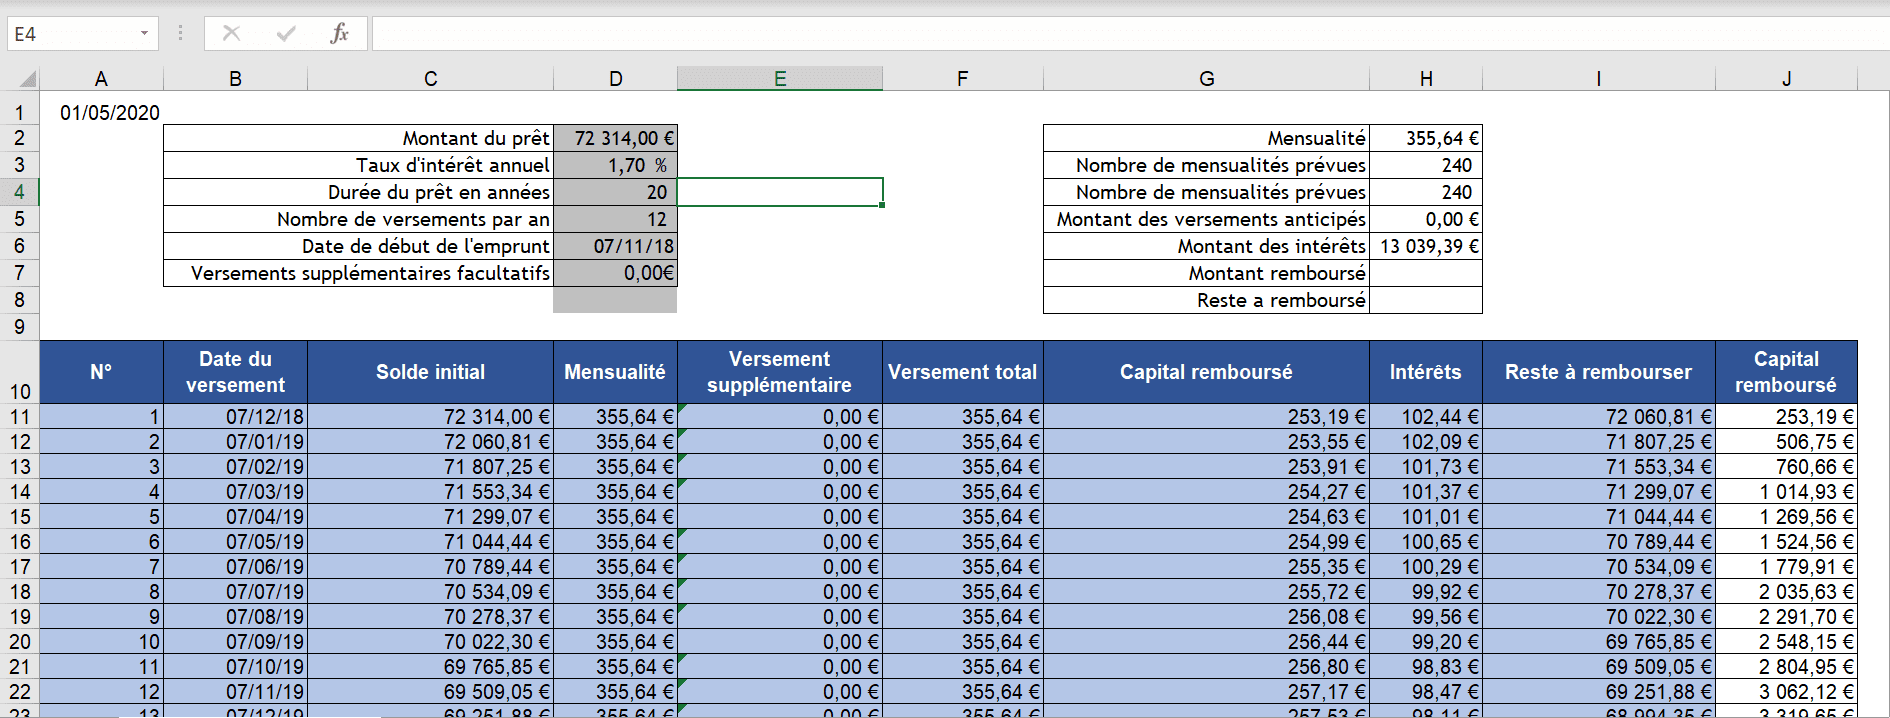Select the Montant des intérêts value 13 039,39 €
The height and width of the screenshot is (718, 1890).
1425,246
